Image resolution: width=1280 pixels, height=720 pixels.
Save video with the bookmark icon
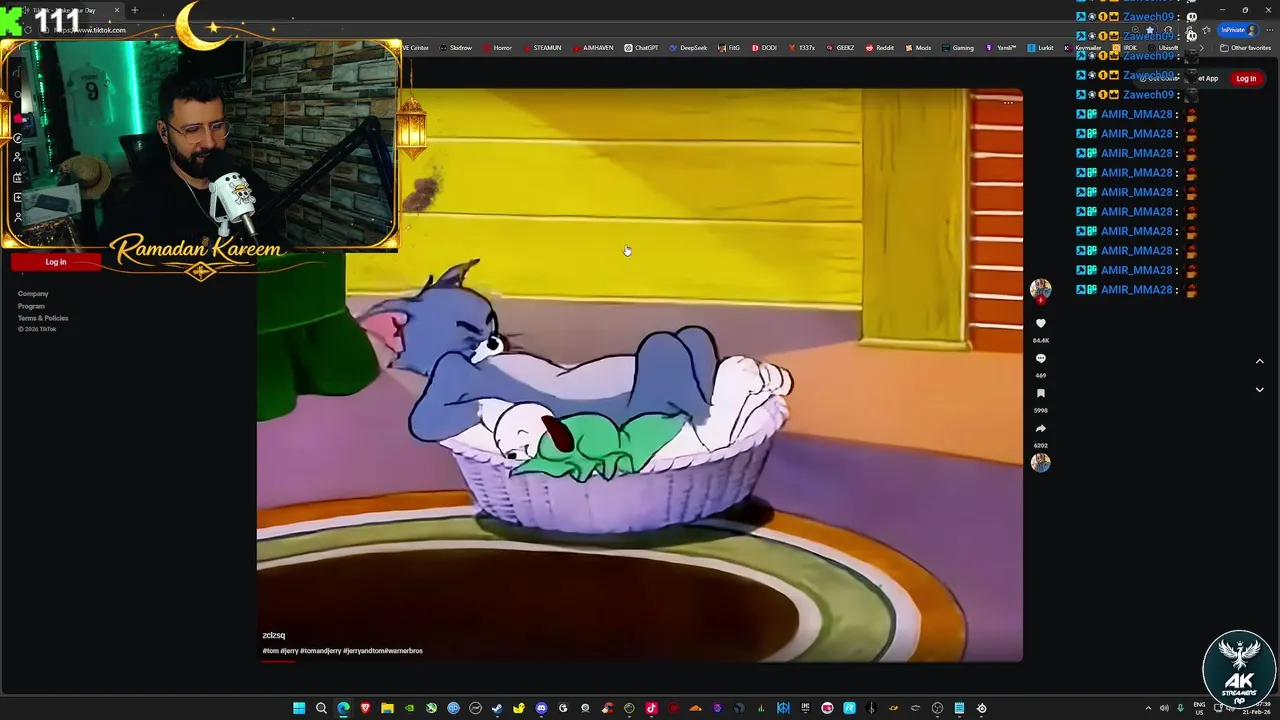coord(1041,393)
